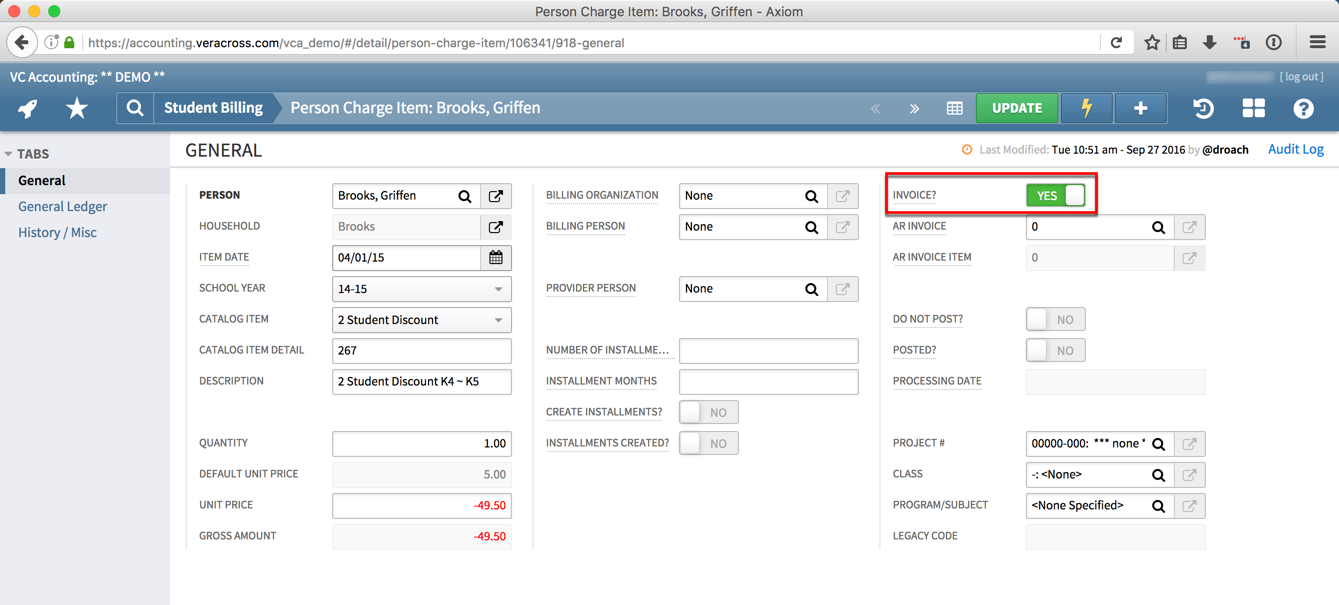Click the grid apps icon near the help icon
The width and height of the screenshot is (1339, 605).
point(1253,108)
